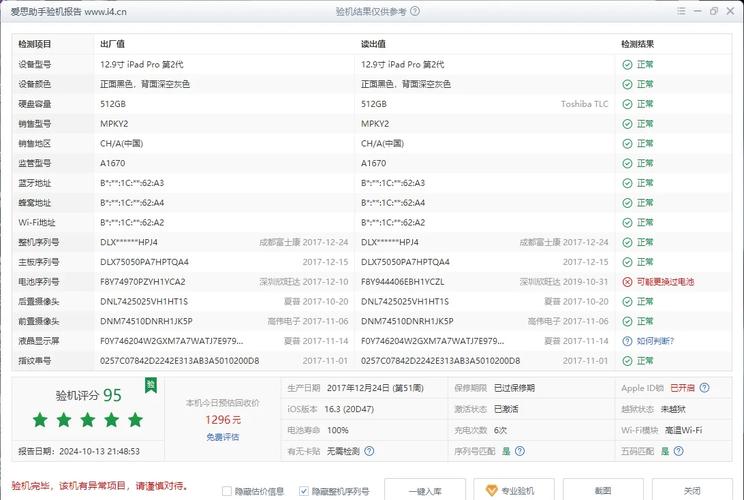Select factory fingerprint serial 0257C07842D2242E313AB3A5010200D8
The height and width of the screenshot is (500, 744).
pos(179,361)
